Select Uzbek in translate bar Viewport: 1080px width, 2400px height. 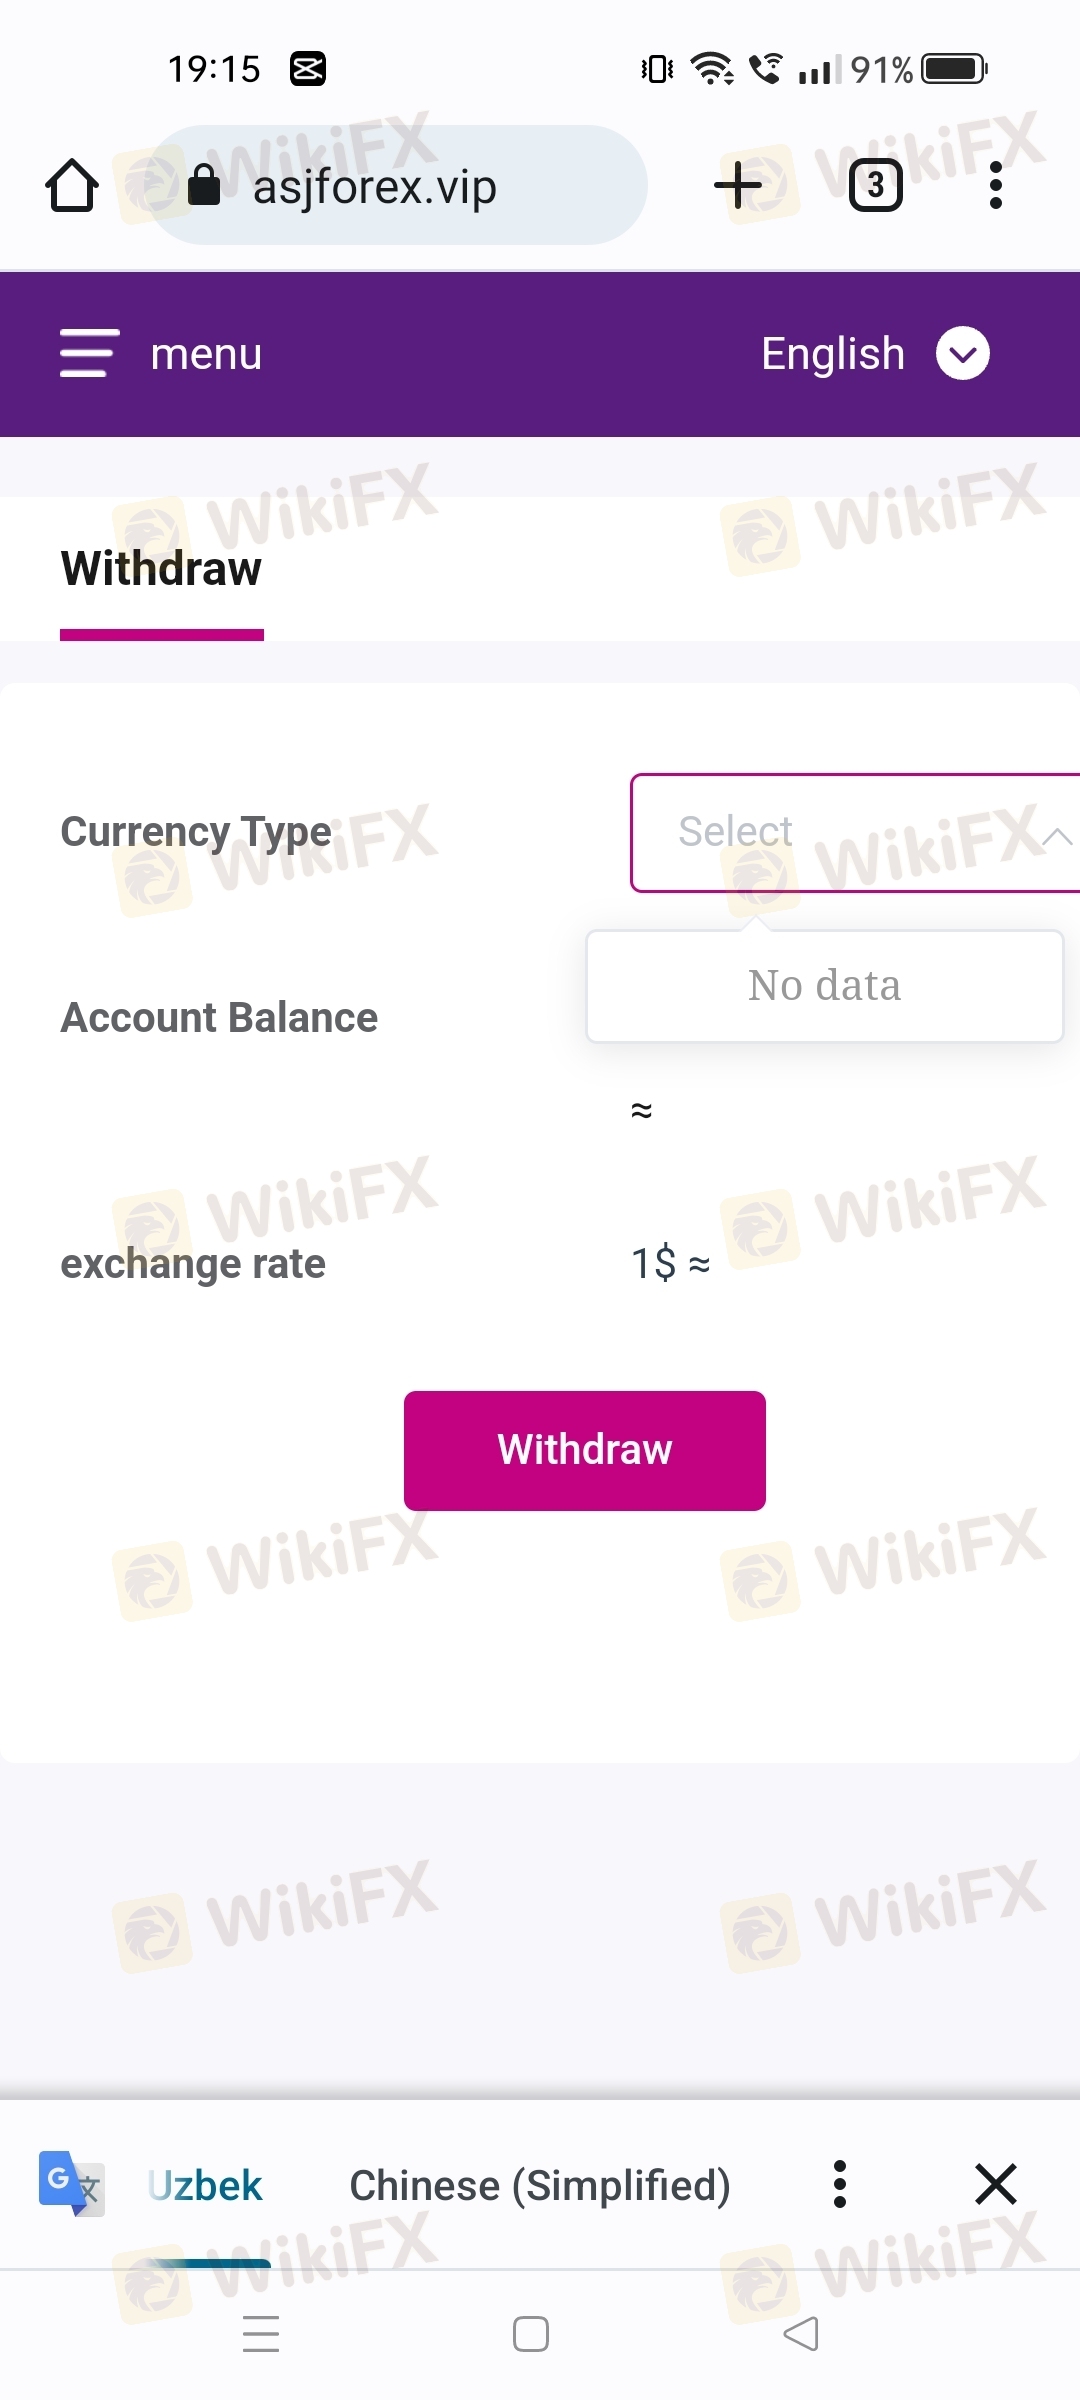[205, 2186]
